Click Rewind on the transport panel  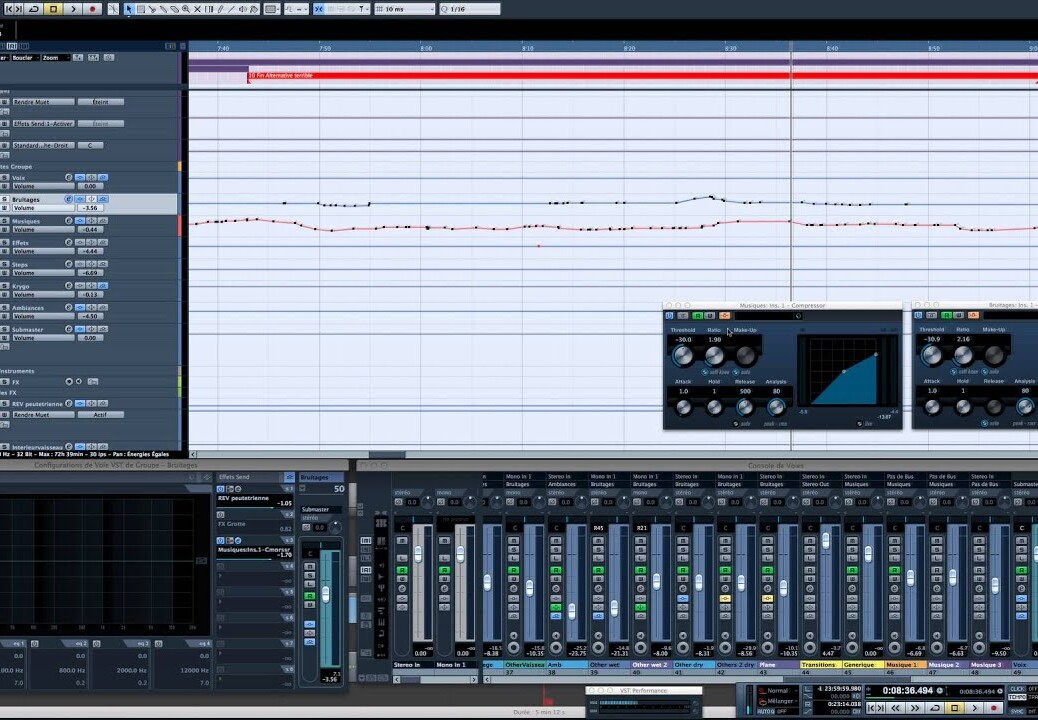[x=896, y=708]
